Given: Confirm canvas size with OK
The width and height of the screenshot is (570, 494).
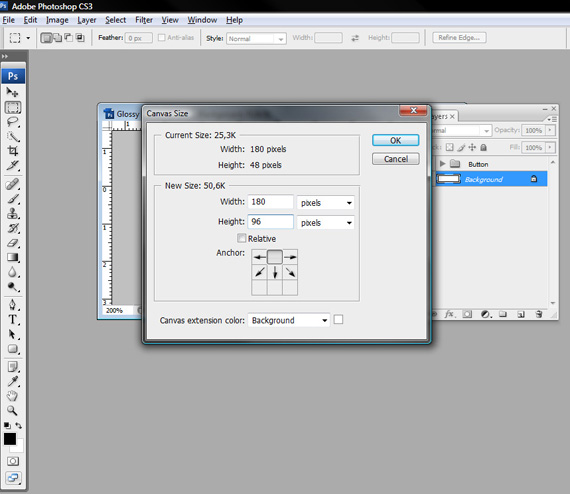Looking at the screenshot, I should pos(396,140).
